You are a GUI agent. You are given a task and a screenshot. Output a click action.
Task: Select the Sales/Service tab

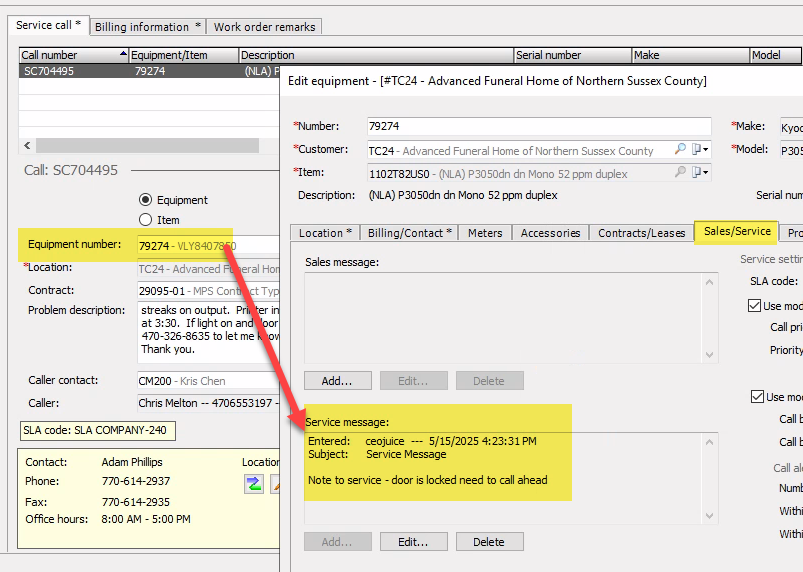point(736,231)
